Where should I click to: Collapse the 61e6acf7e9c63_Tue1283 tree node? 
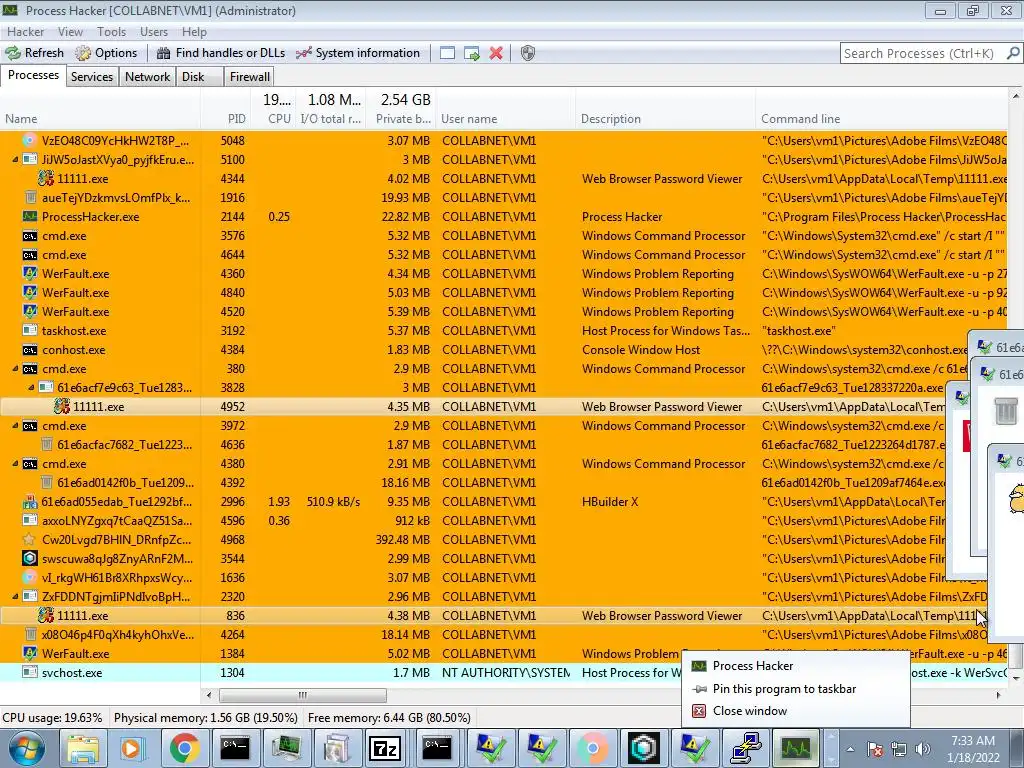(x=31, y=387)
